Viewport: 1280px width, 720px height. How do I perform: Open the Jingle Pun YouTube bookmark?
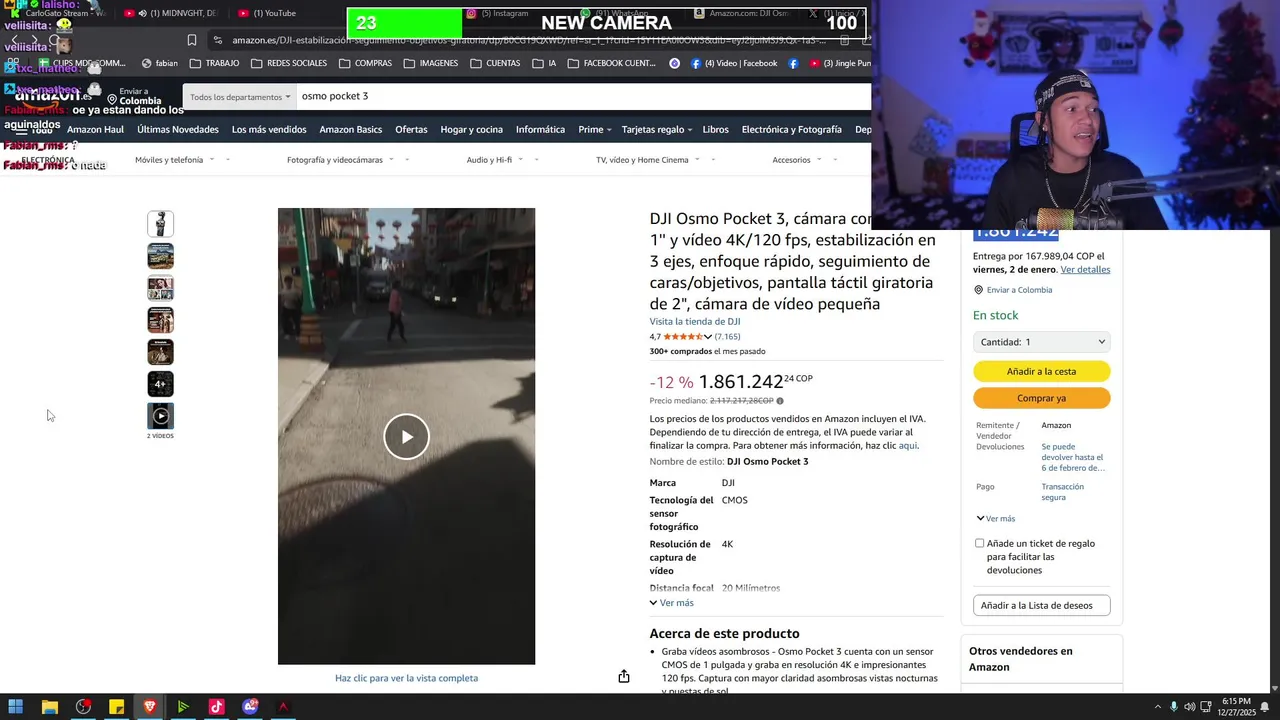pyautogui.click(x=840, y=63)
